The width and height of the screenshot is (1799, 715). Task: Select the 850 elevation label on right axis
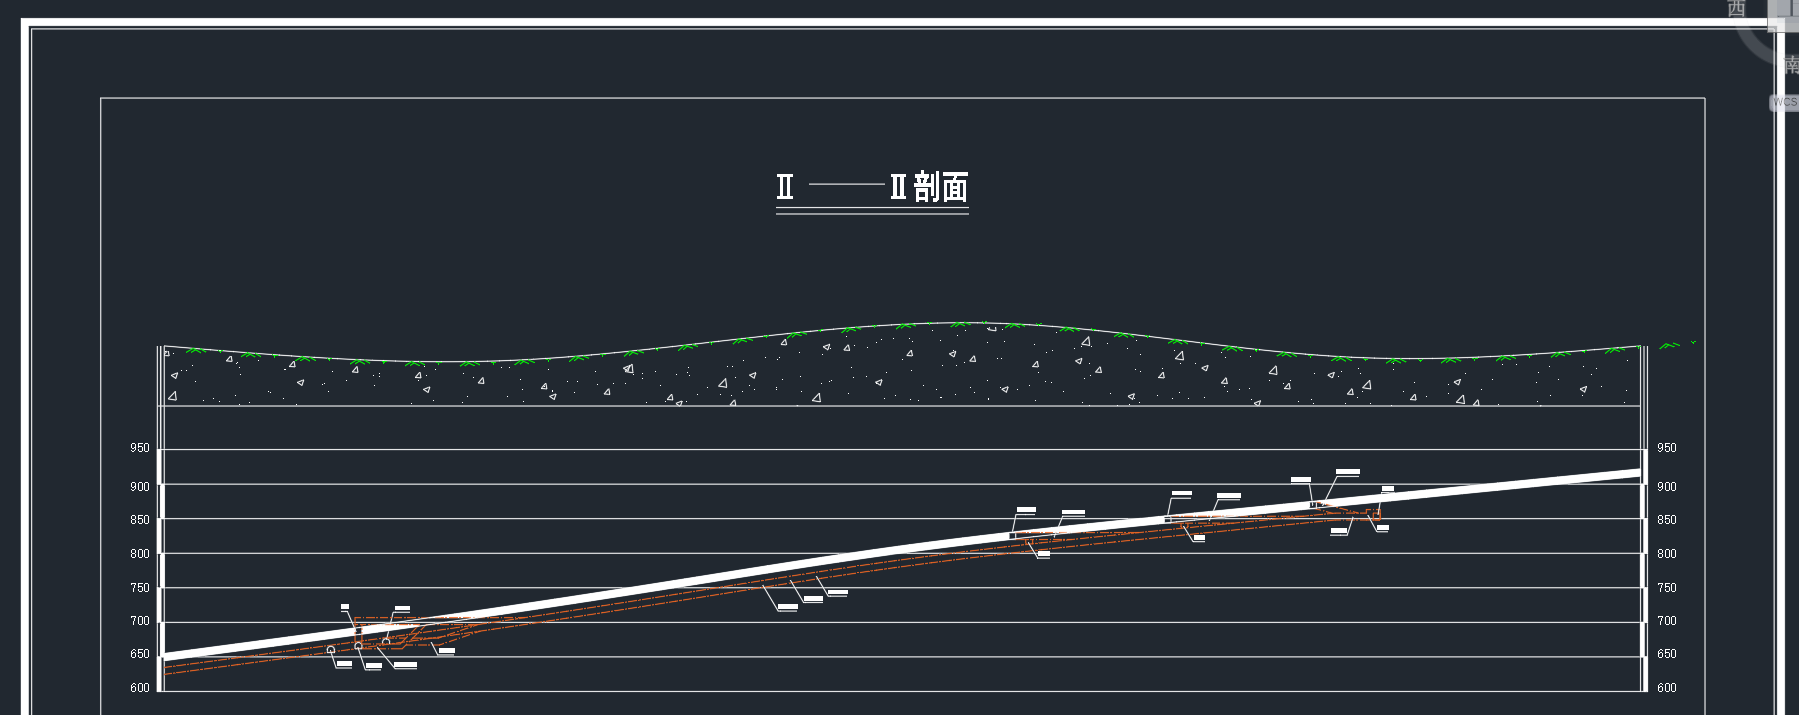1666,520
